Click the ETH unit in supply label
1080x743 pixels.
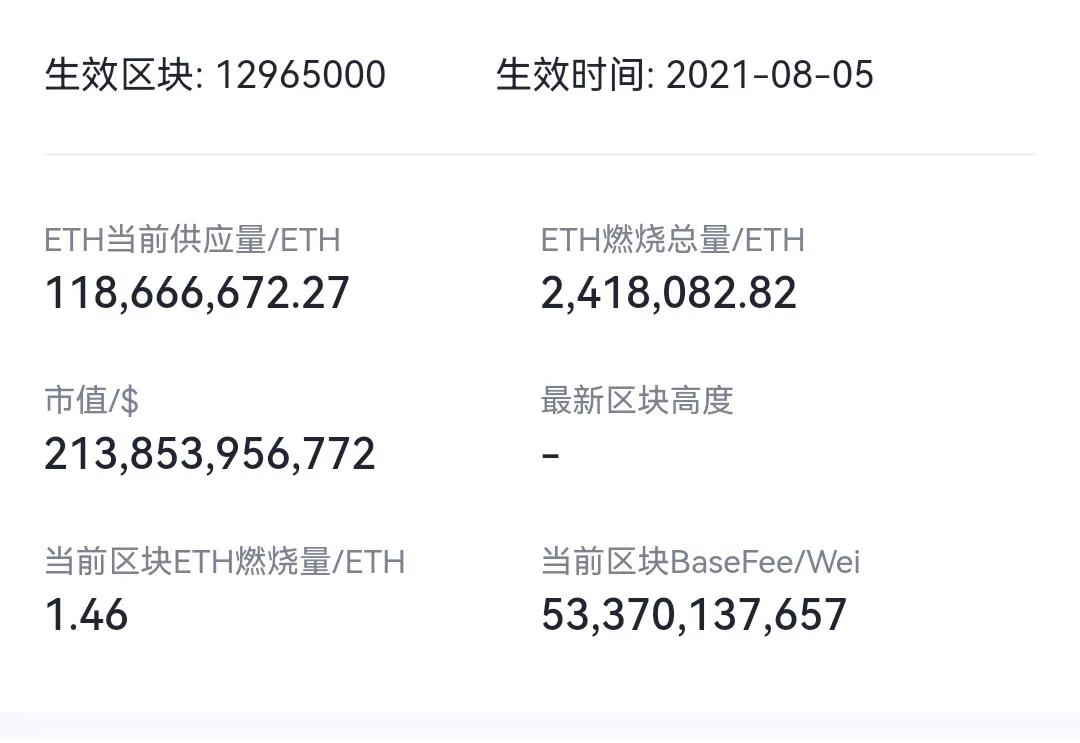[311, 240]
